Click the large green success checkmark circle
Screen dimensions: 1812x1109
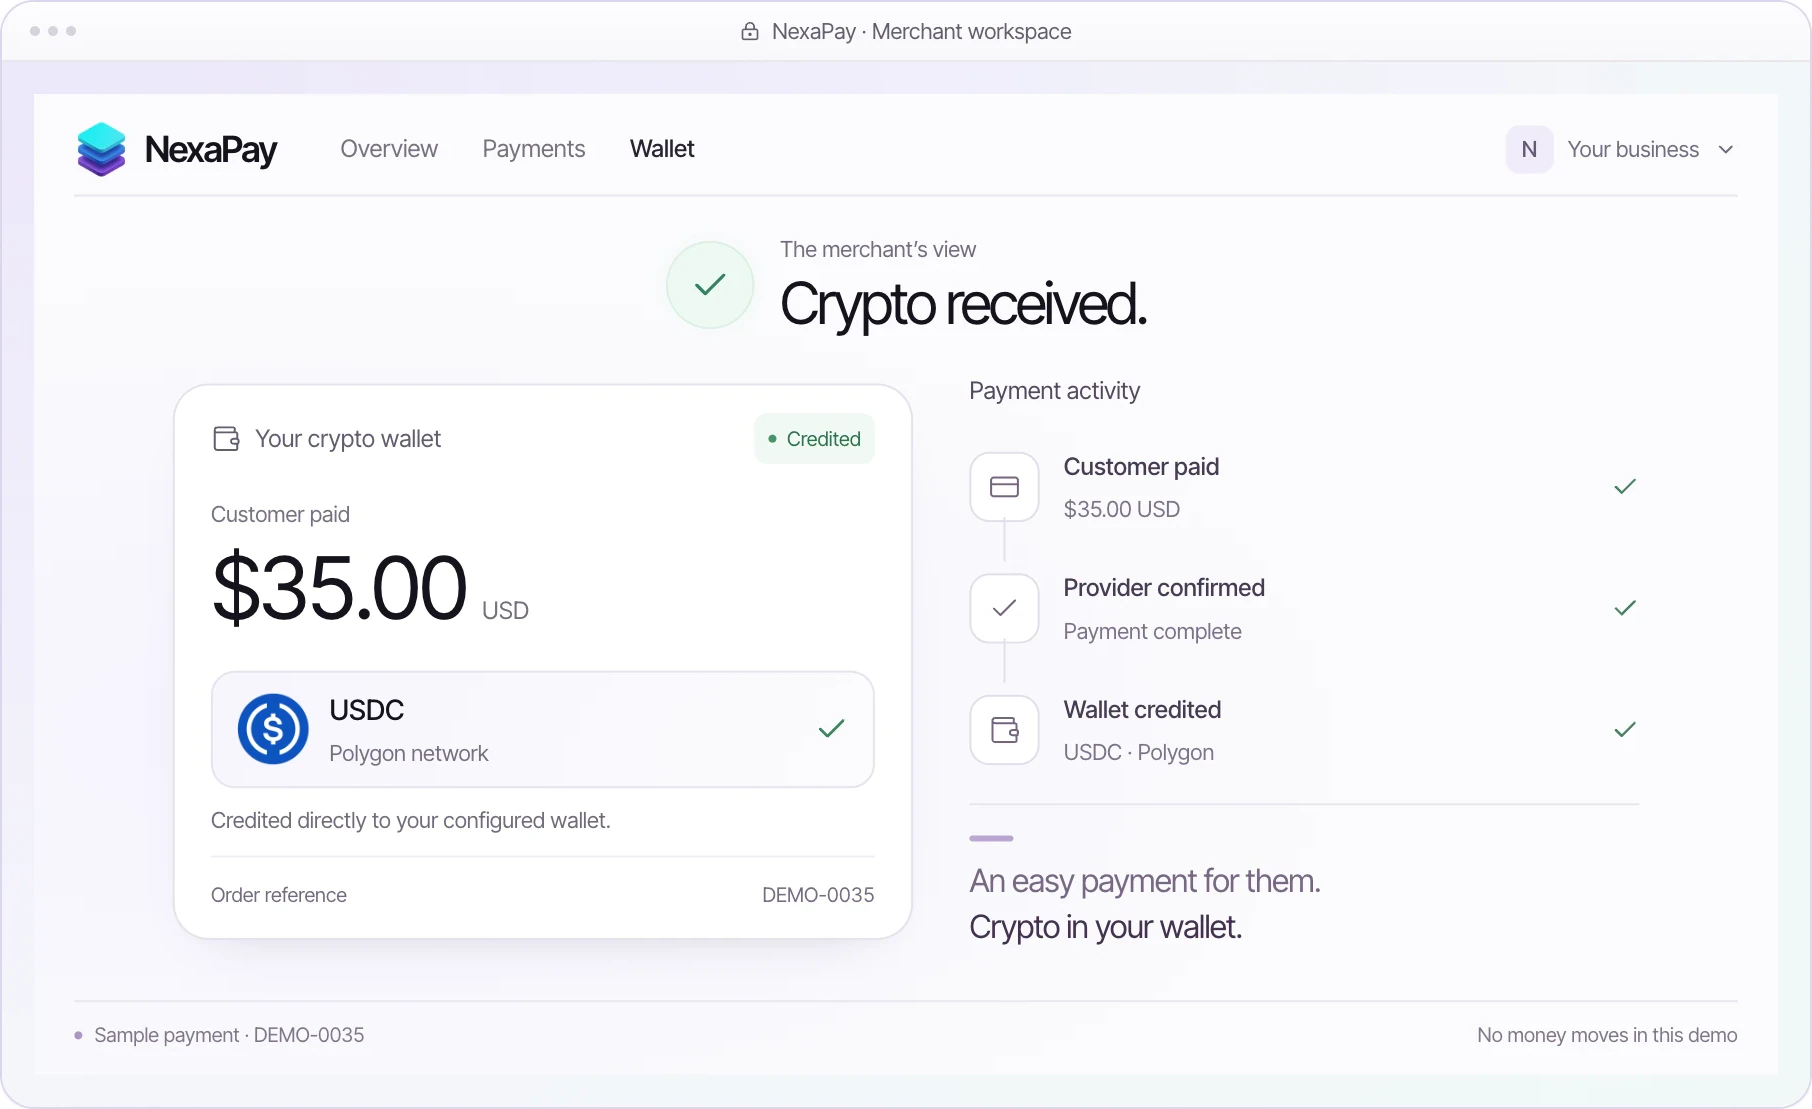tap(710, 285)
